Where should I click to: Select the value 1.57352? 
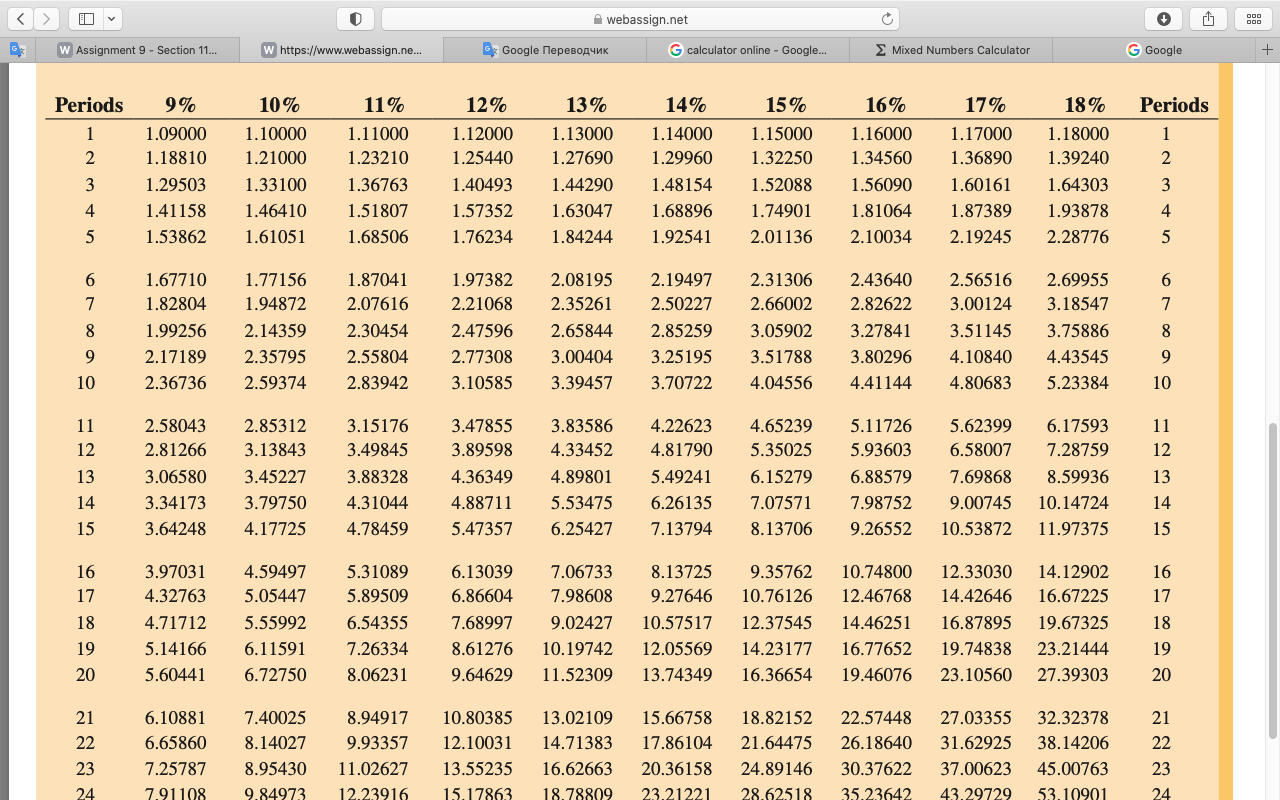coord(482,211)
